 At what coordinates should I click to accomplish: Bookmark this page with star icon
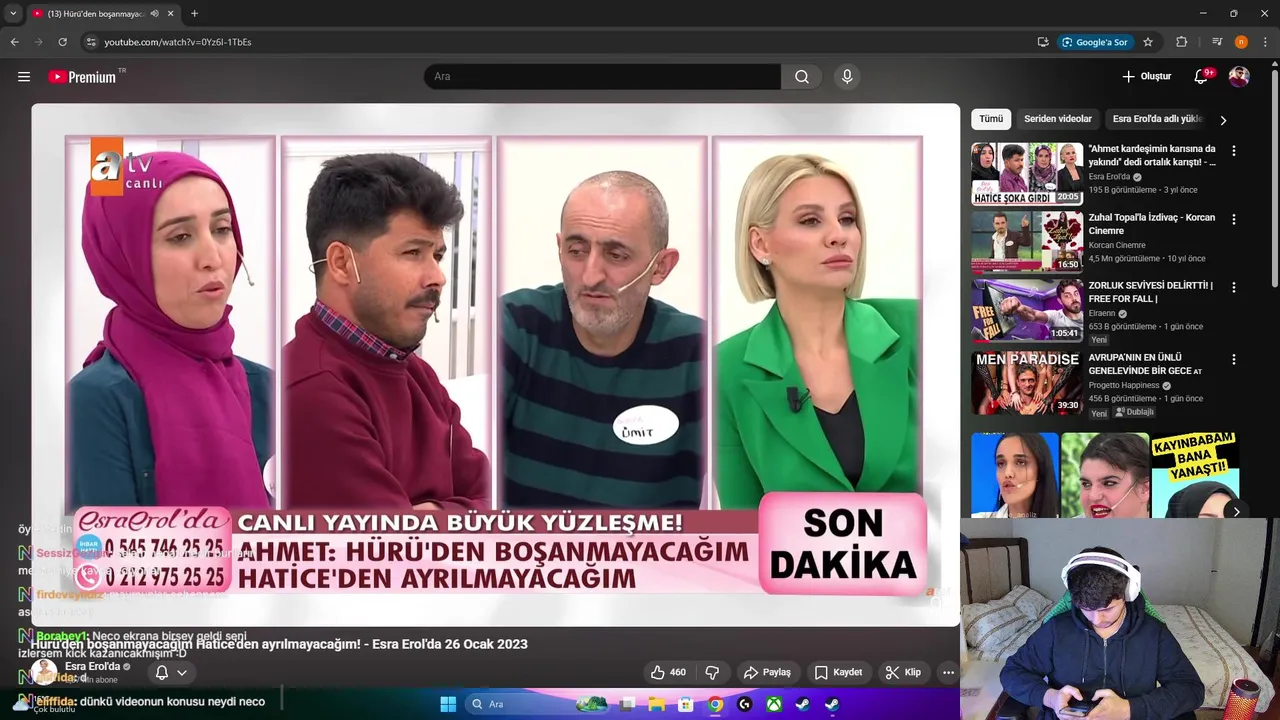(1148, 42)
